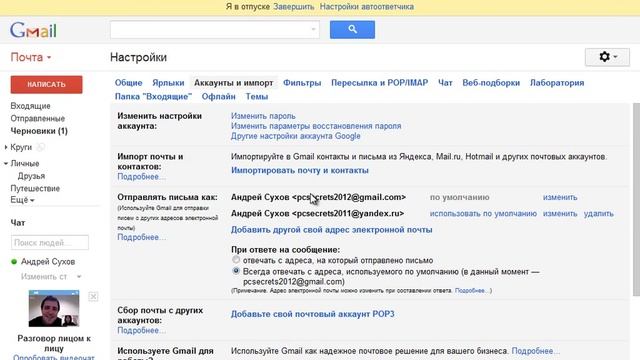Image resolution: width=640 pixels, height=360 pixels.
Task: Click Подробнее under Импорт почты и контактов
Action: (141, 176)
